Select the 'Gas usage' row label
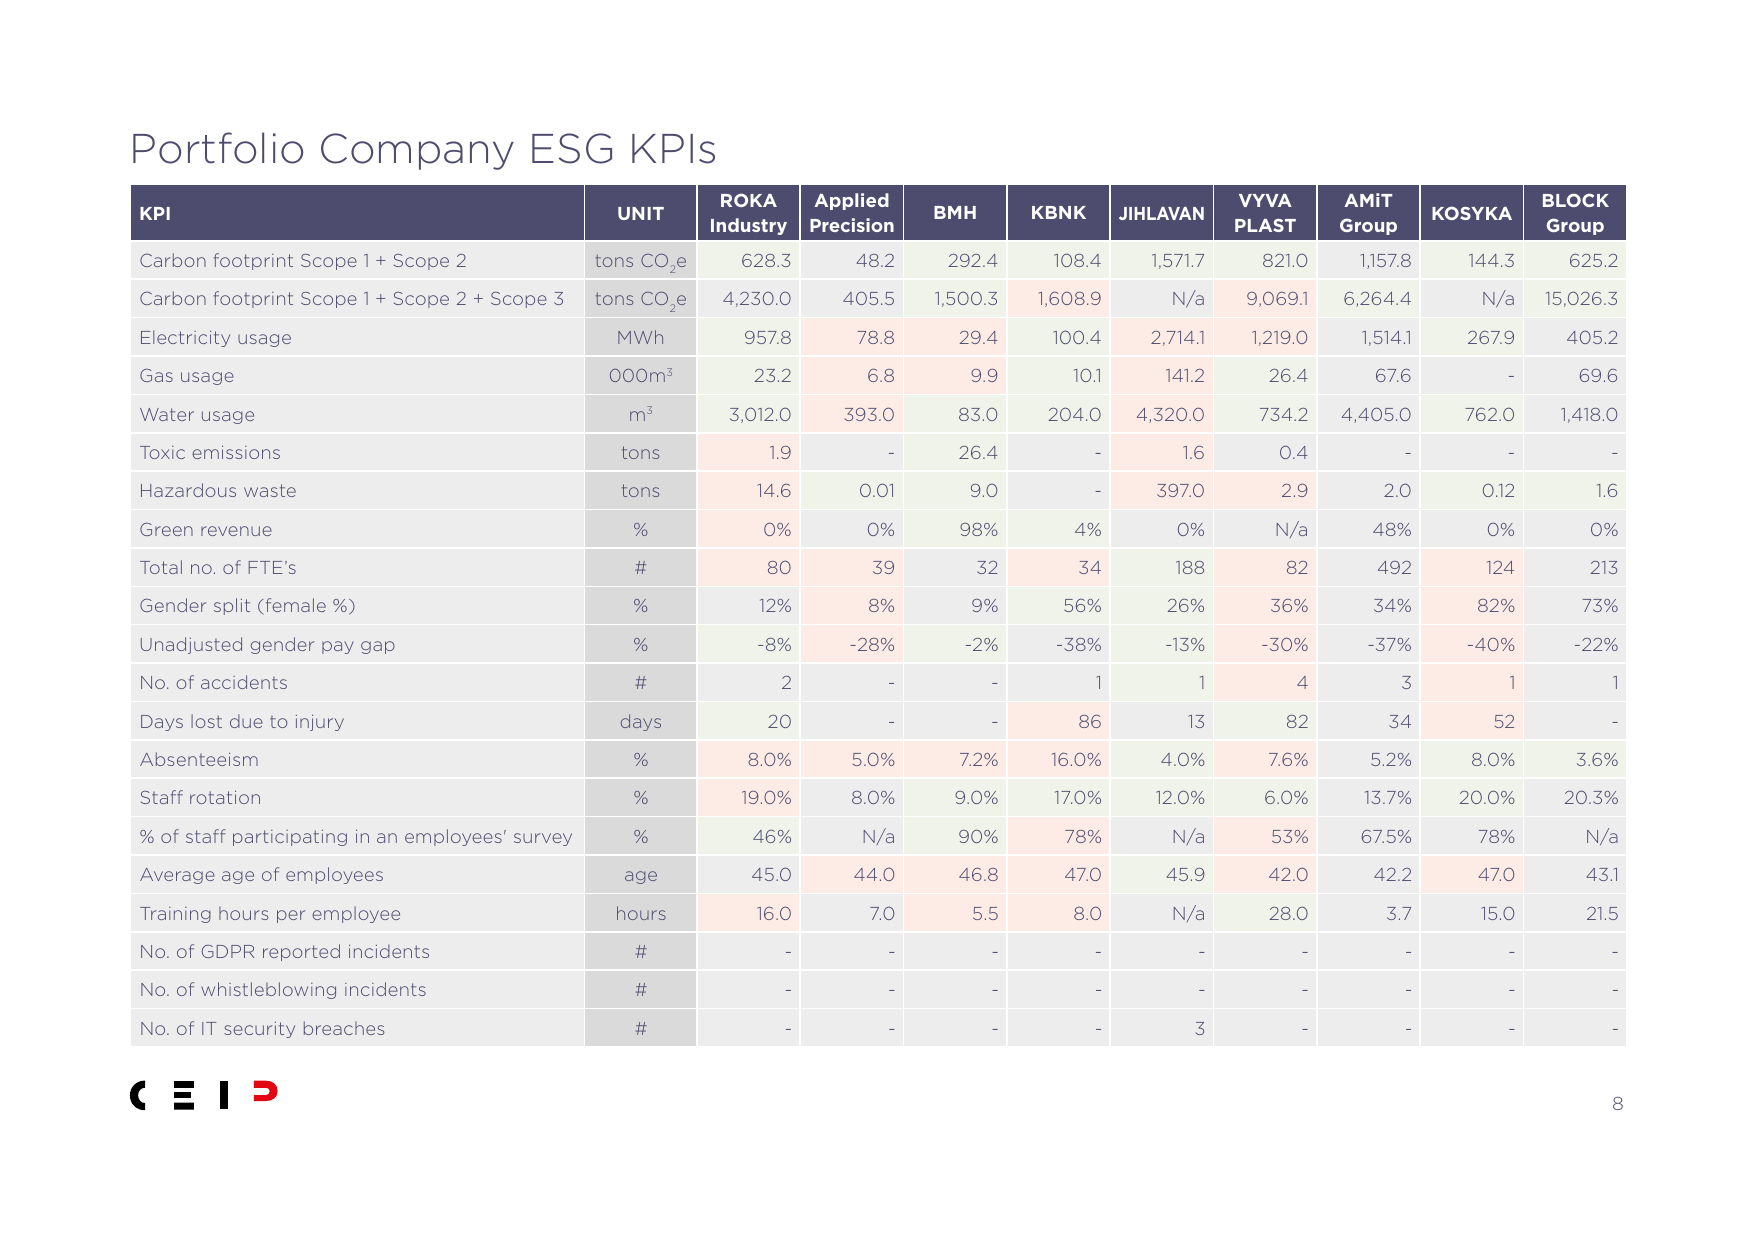Screen dimensions: 1754x1241 (187, 376)
